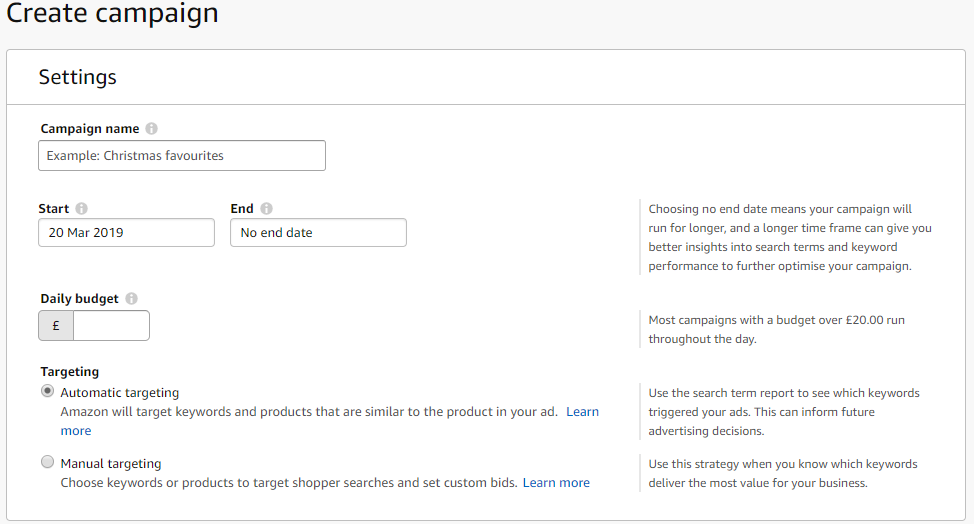
Task: Click the Create campaign page title
Action: 112,13
